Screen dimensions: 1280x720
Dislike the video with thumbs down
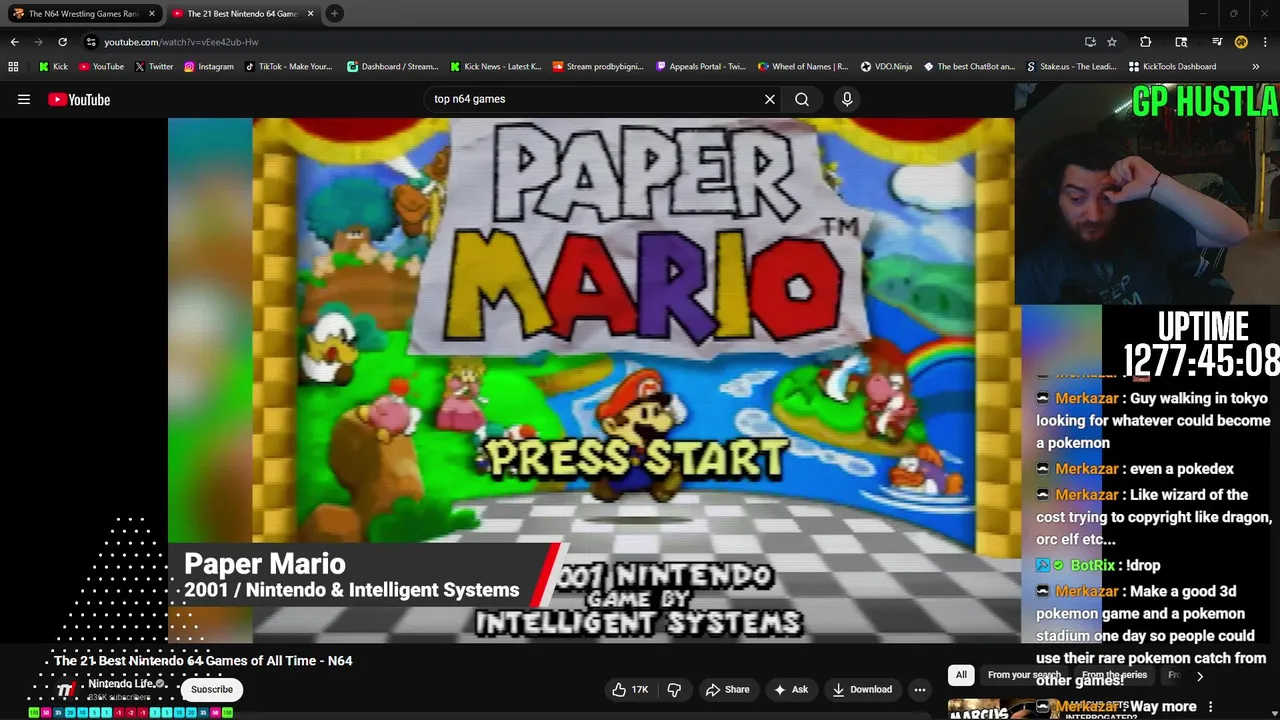[x=674, y=689]
